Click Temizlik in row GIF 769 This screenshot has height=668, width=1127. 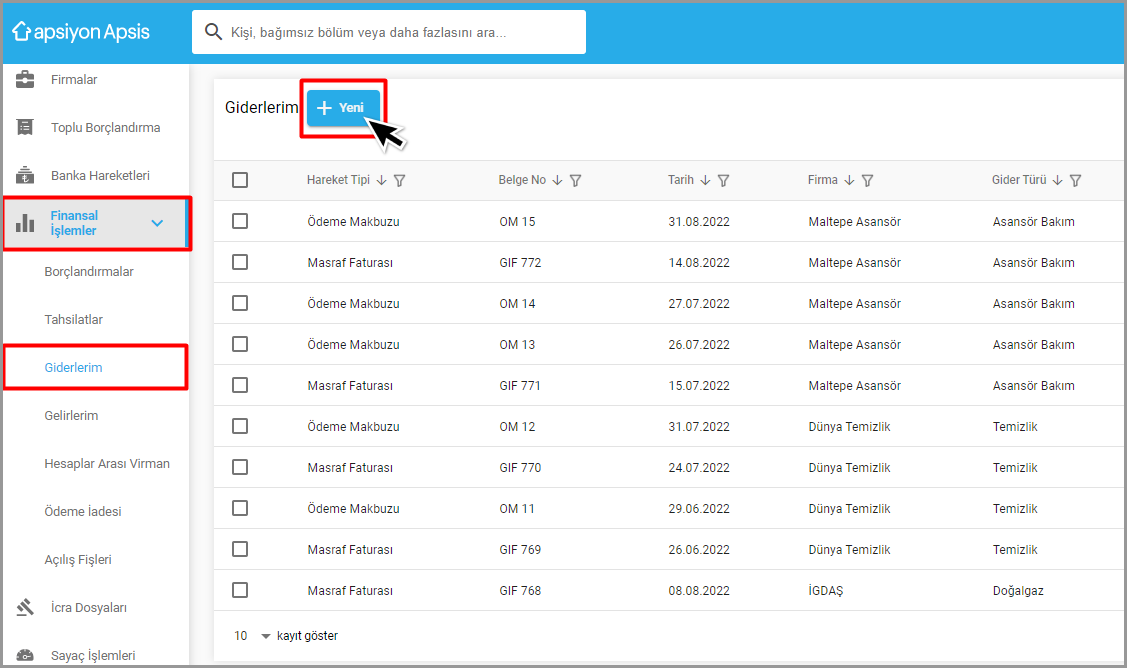tap(1015, 549)
